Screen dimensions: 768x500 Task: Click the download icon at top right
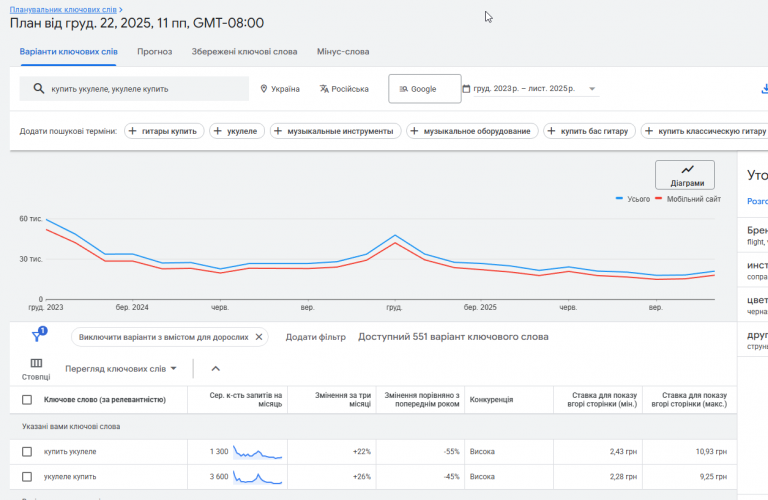pyautogui.click(x=763, y=88)
